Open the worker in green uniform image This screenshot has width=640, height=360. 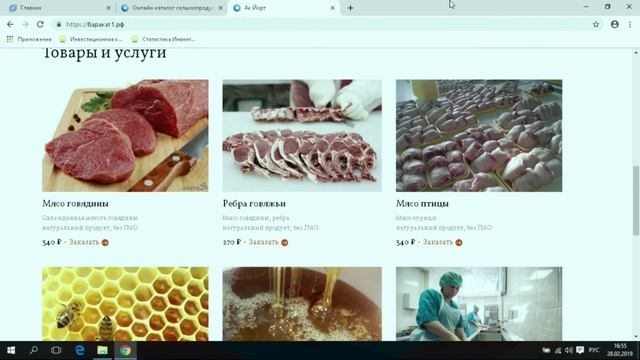click(479, 304)
